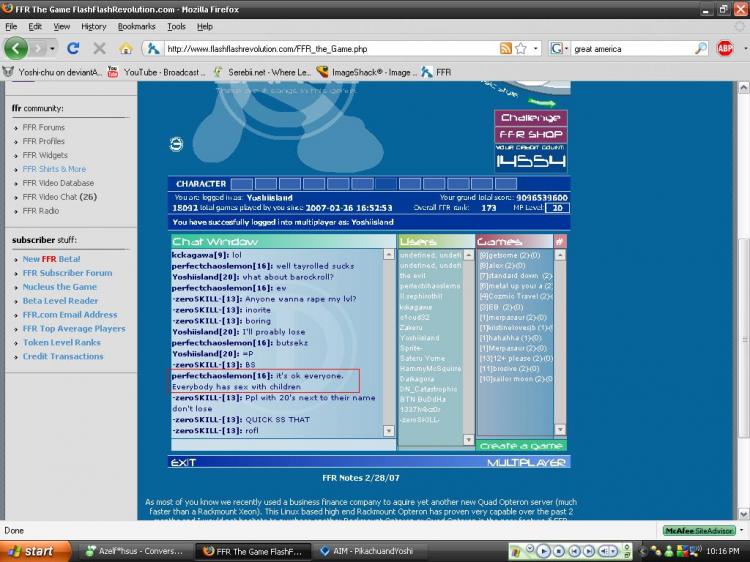
Task: Open the Bookmarks menu
Action: tap(136, 26)
